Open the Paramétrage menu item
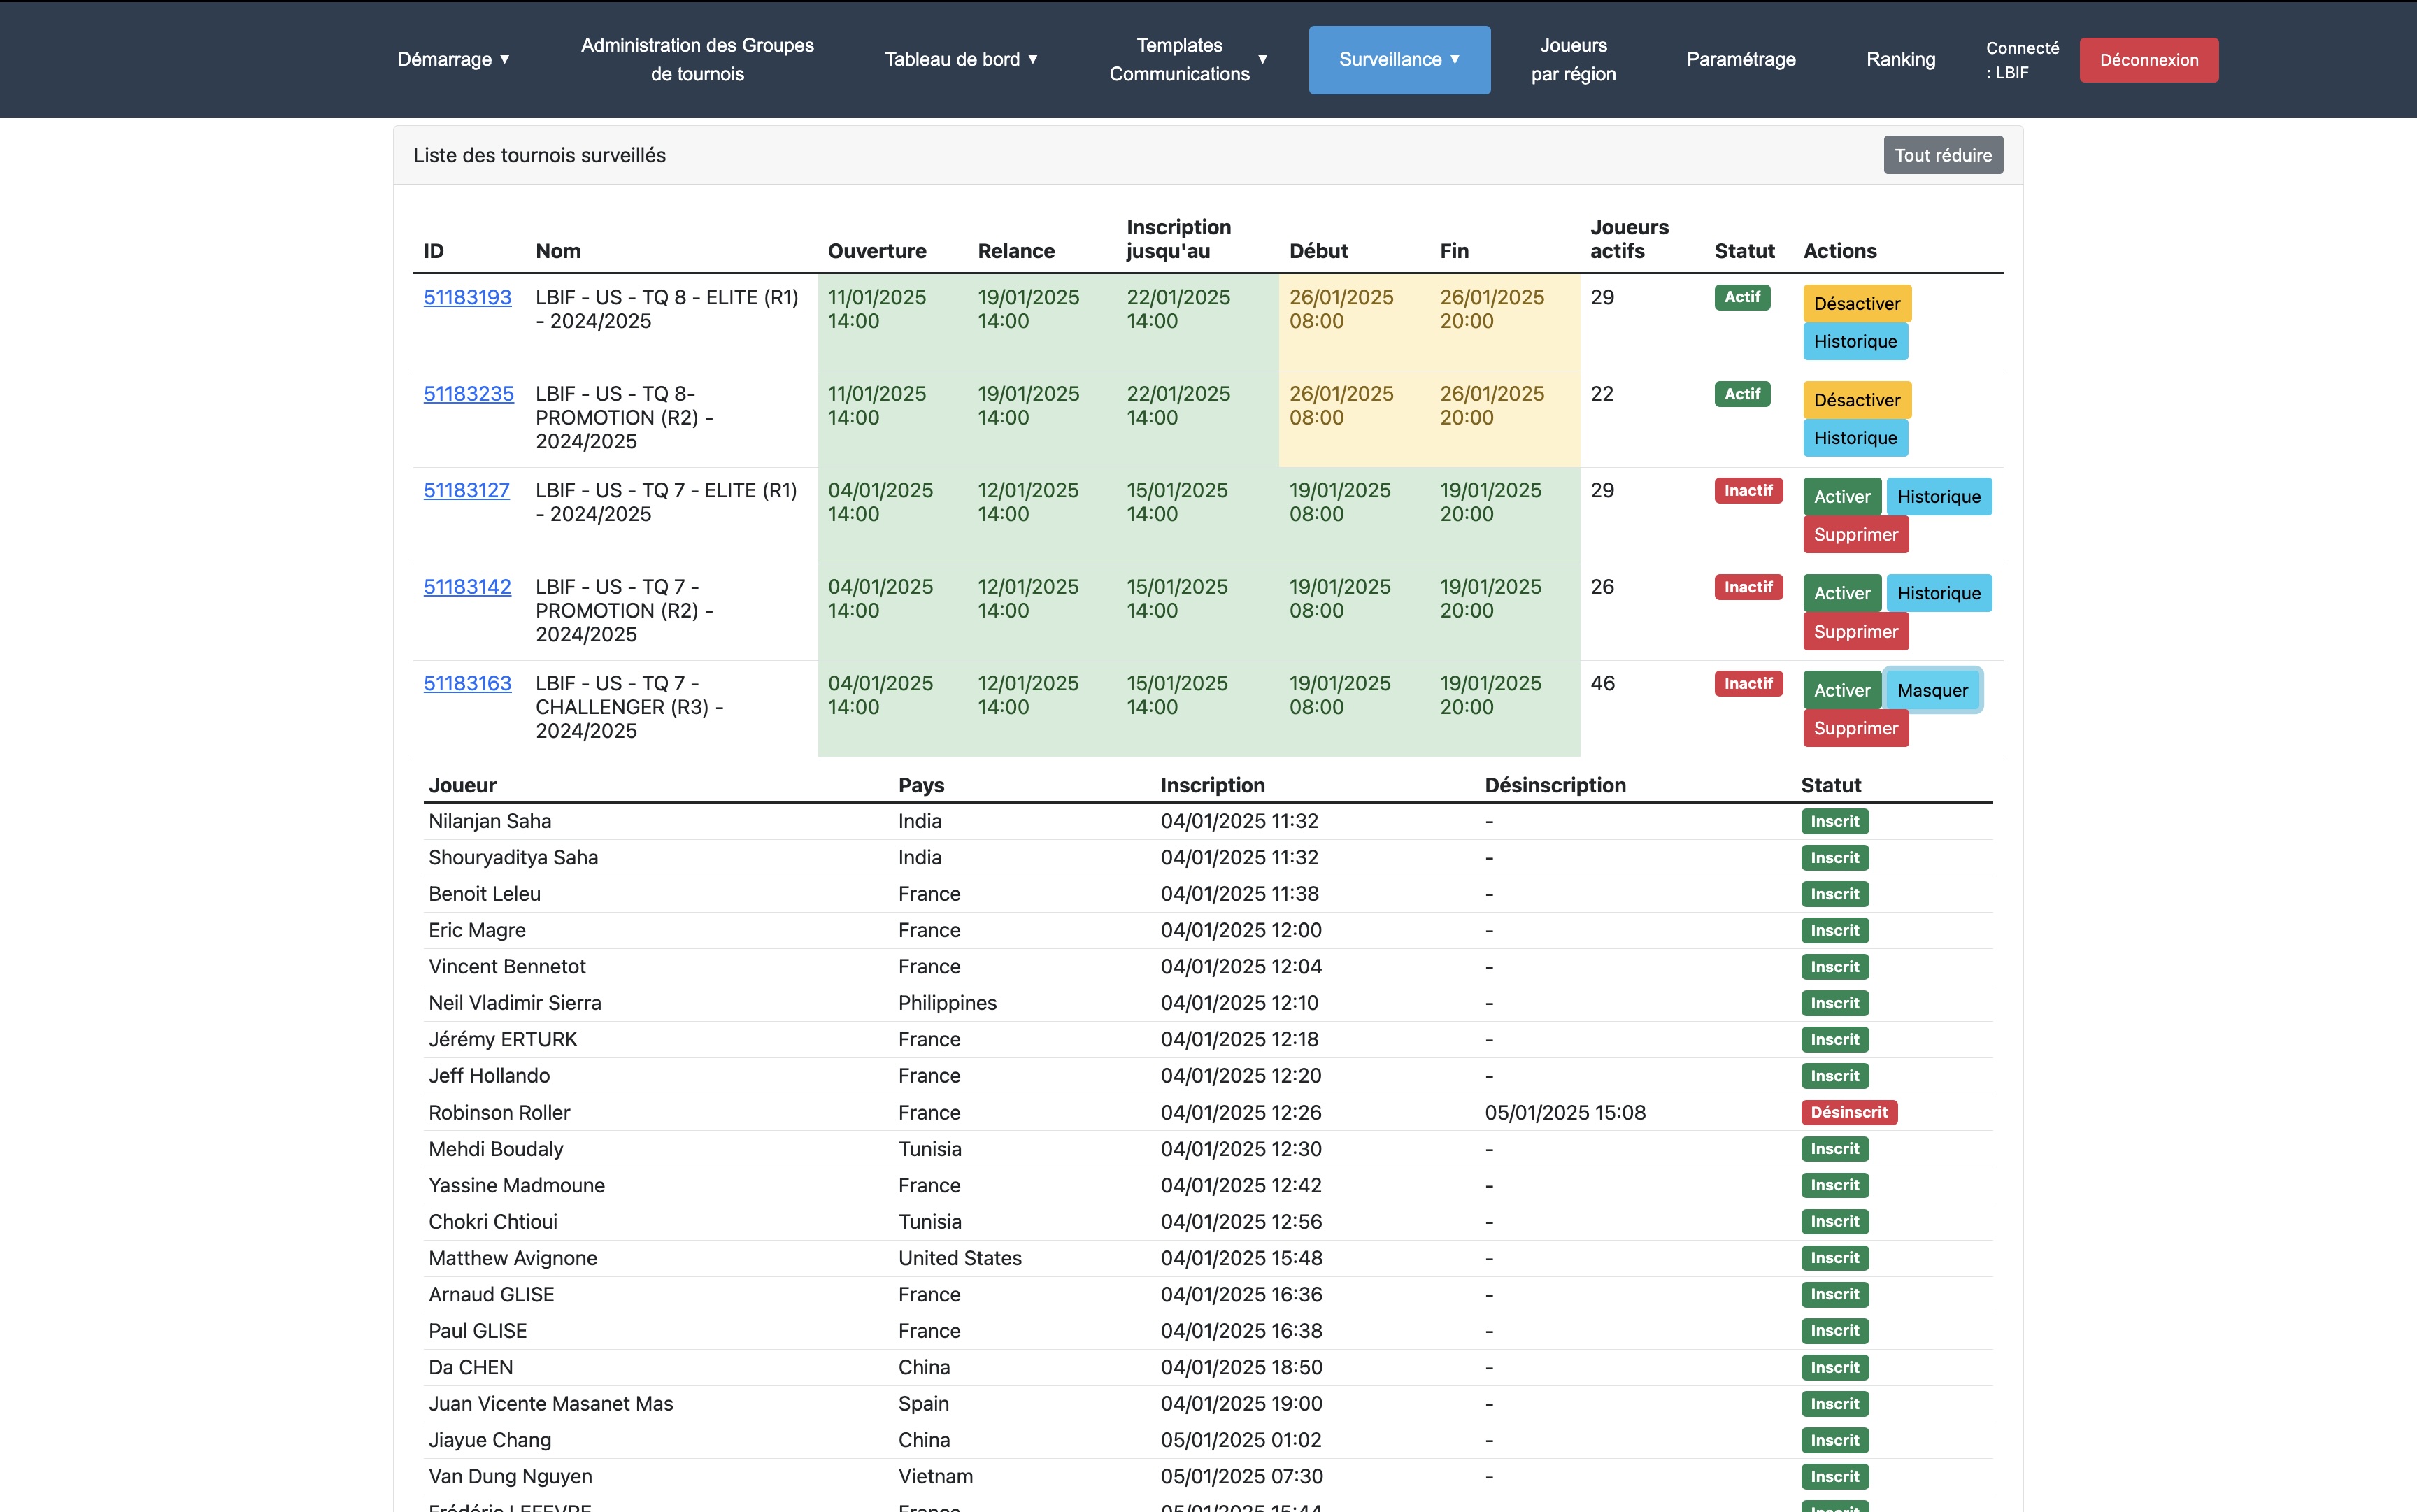This screenshot has width=2417, height=1512. coord(1740,59)
